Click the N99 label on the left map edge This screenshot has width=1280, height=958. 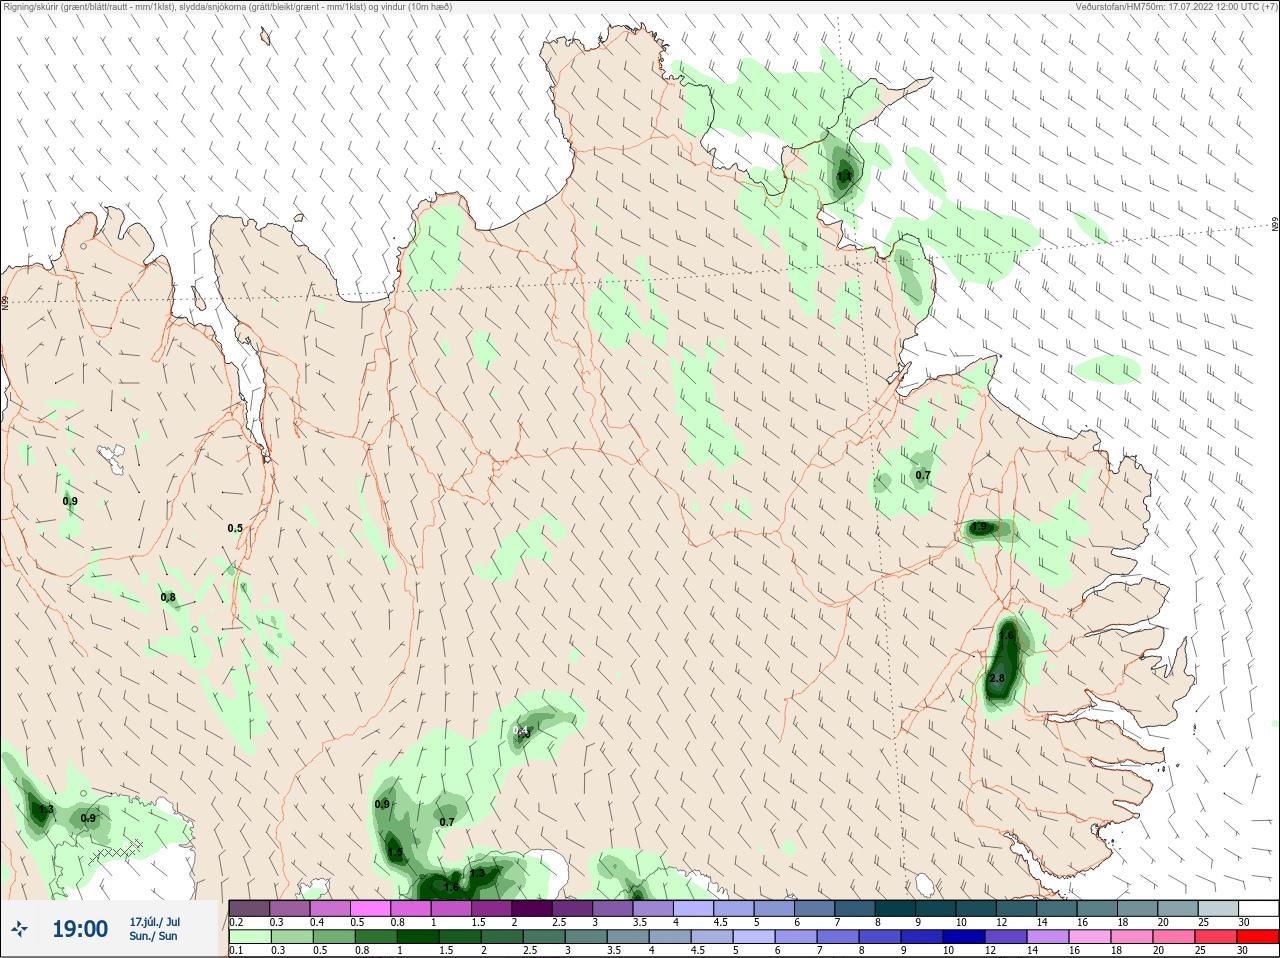pos(5,303)
